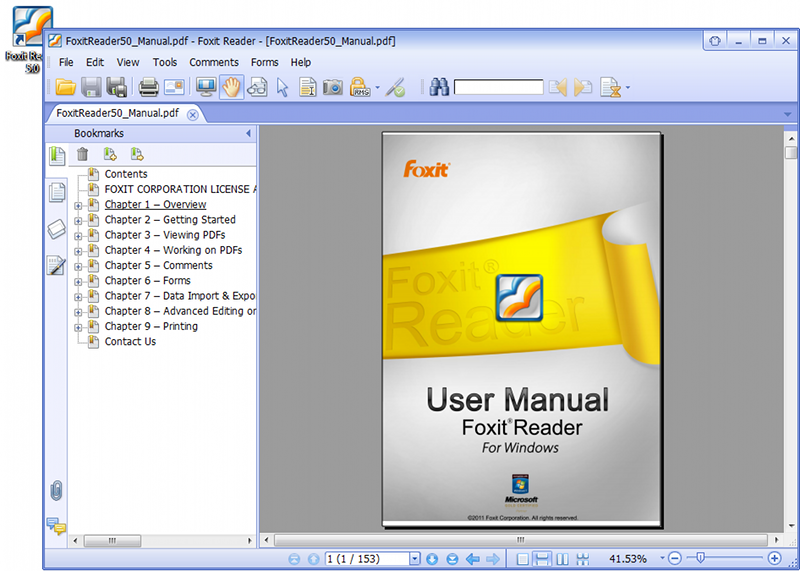Zoom out with the minus button
The width and height of the screenshot is (800, 571).
point(674,559)
